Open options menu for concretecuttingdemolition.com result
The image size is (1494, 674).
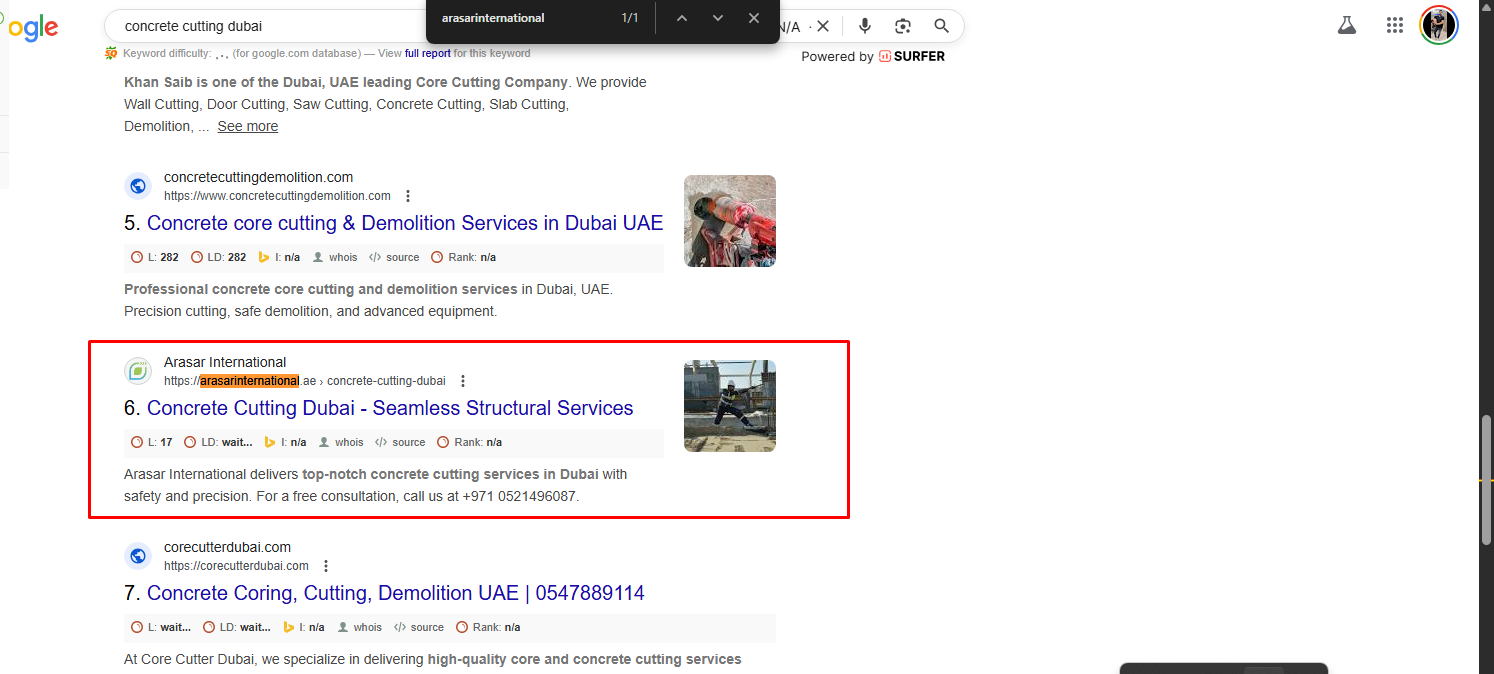(407, 196)
